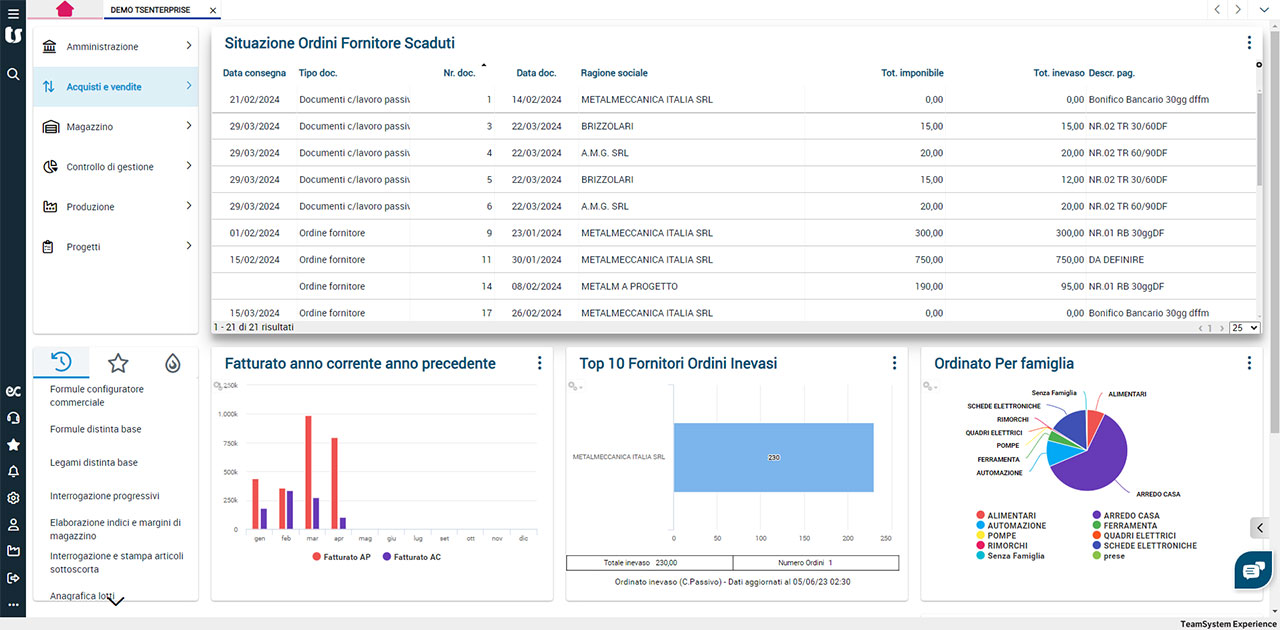Viewport: 1280px width, 630px height.
Task: Click the gear icon on Fatturato chart
Action: click(218, 386)
